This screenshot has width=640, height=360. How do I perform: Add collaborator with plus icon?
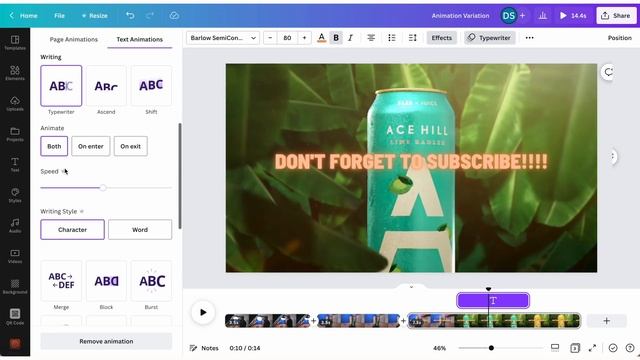(x=522, y=16)
